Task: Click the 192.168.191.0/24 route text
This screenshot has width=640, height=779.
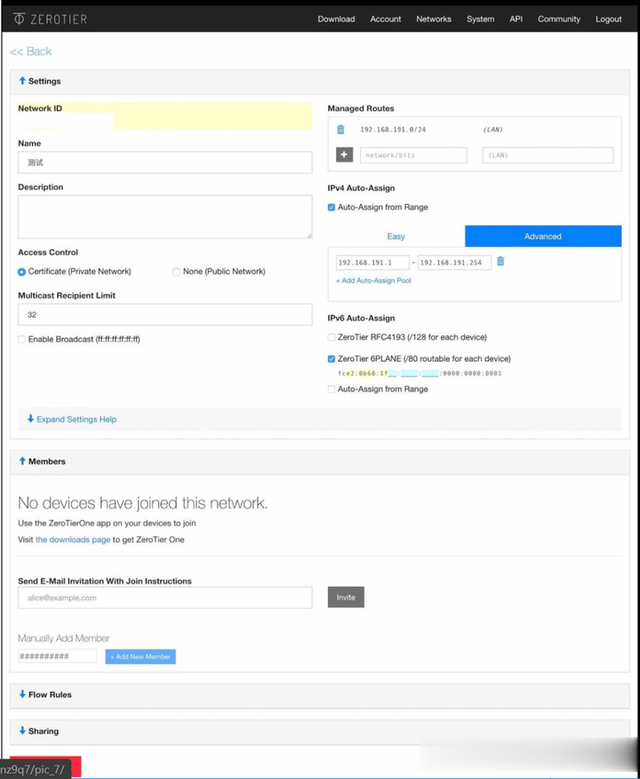Action: click(393, 130)
